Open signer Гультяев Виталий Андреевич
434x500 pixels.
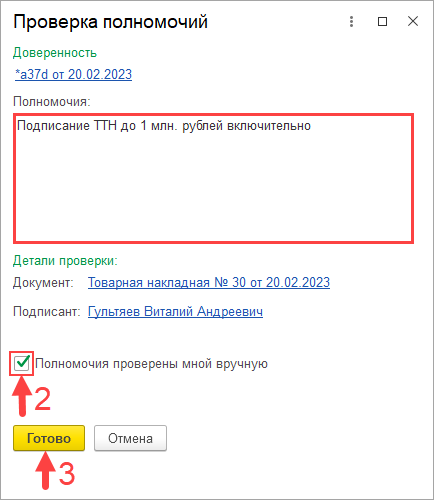coord(175,312)
